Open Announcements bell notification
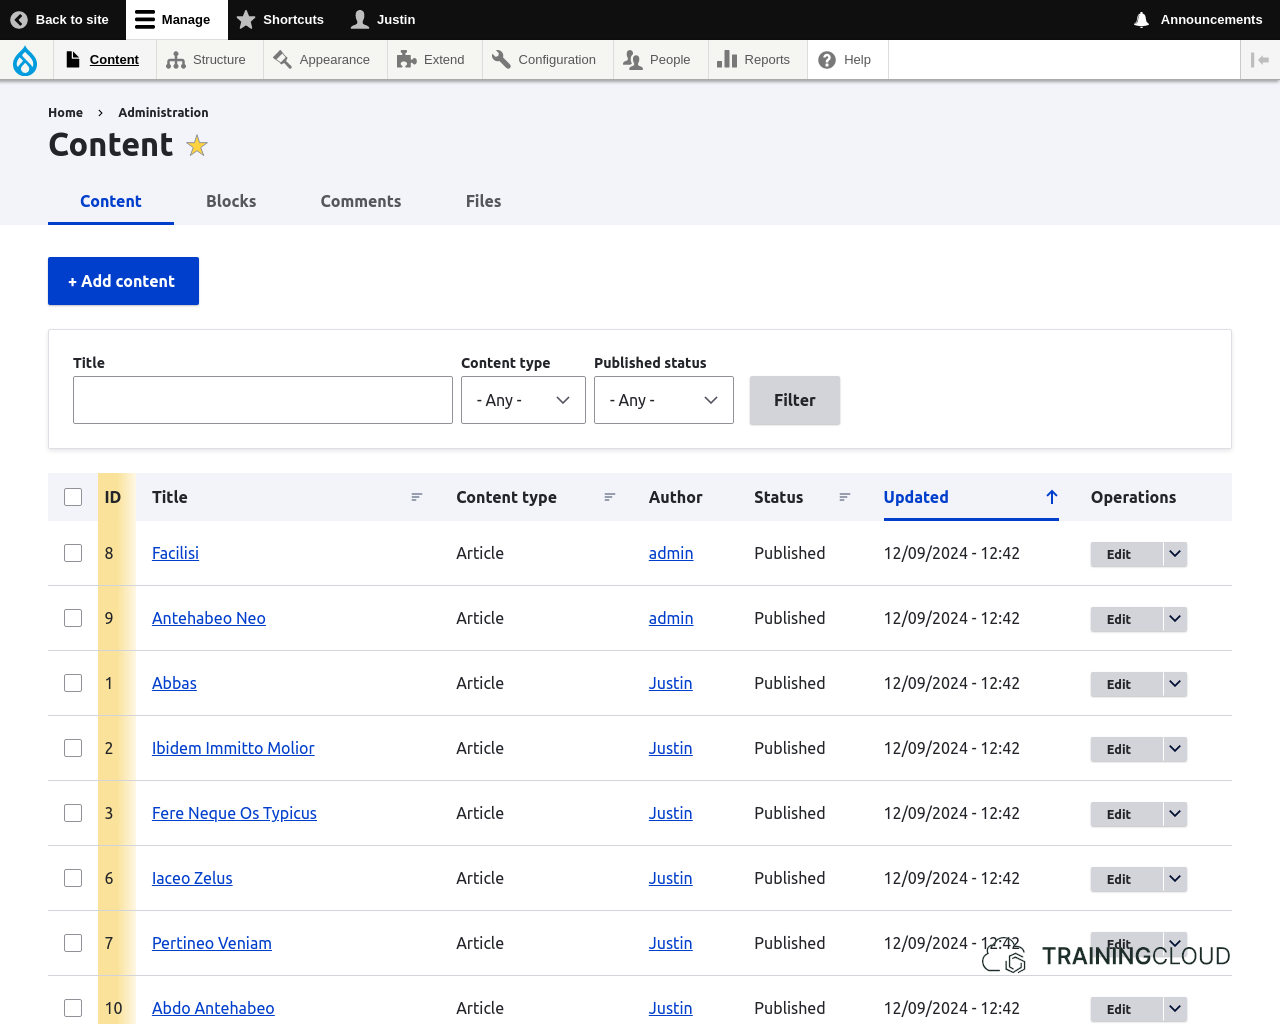Viewport: 1280px width, 1024px height. pos(1198,20)
